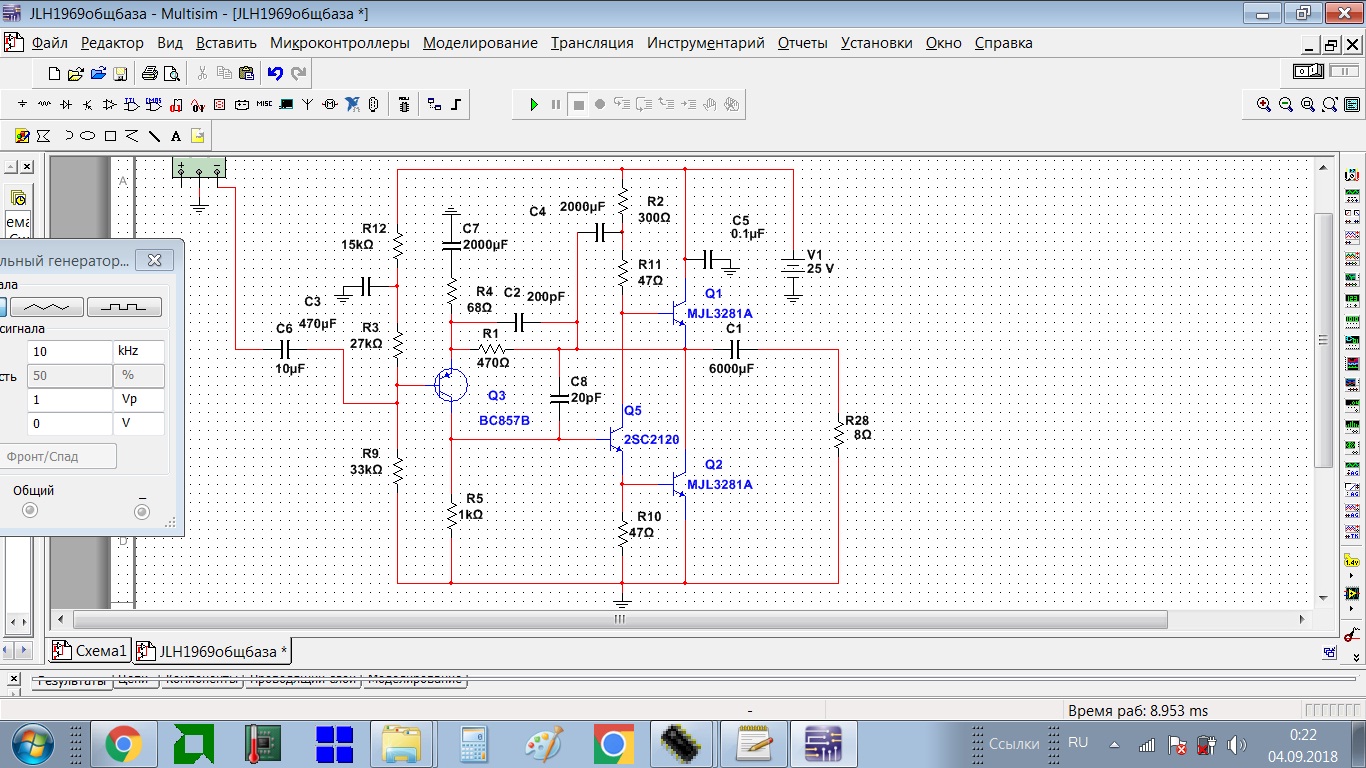Open the kHz frequency unit selector
This screenshot has width=1366, height=768.
click(x=139, y=352)
